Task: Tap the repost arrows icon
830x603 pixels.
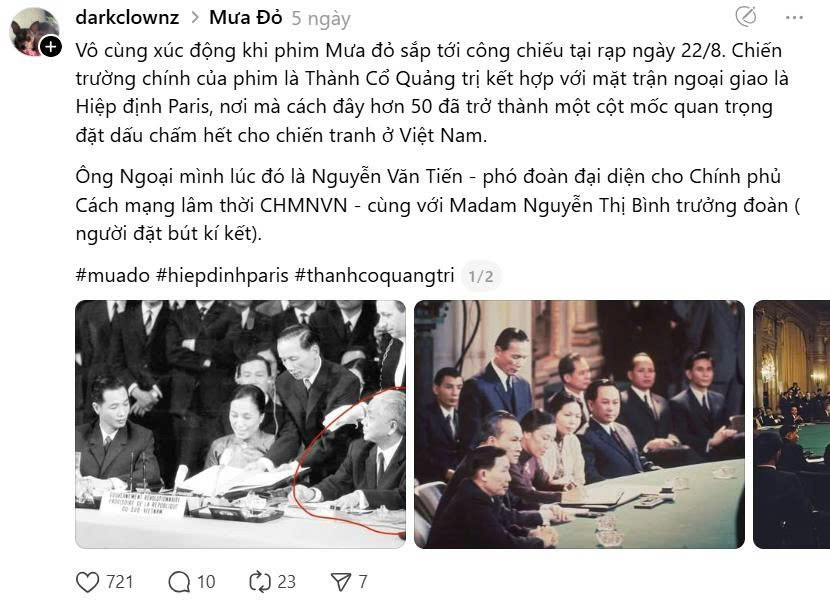Action: coord(260,582)
